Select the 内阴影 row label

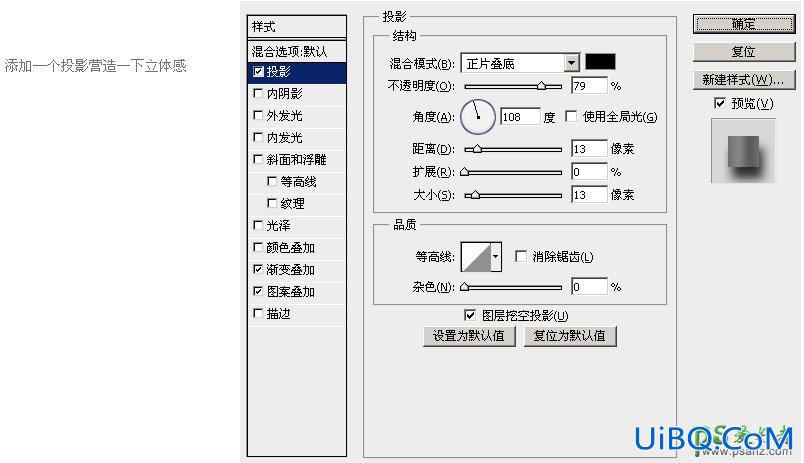285,93
